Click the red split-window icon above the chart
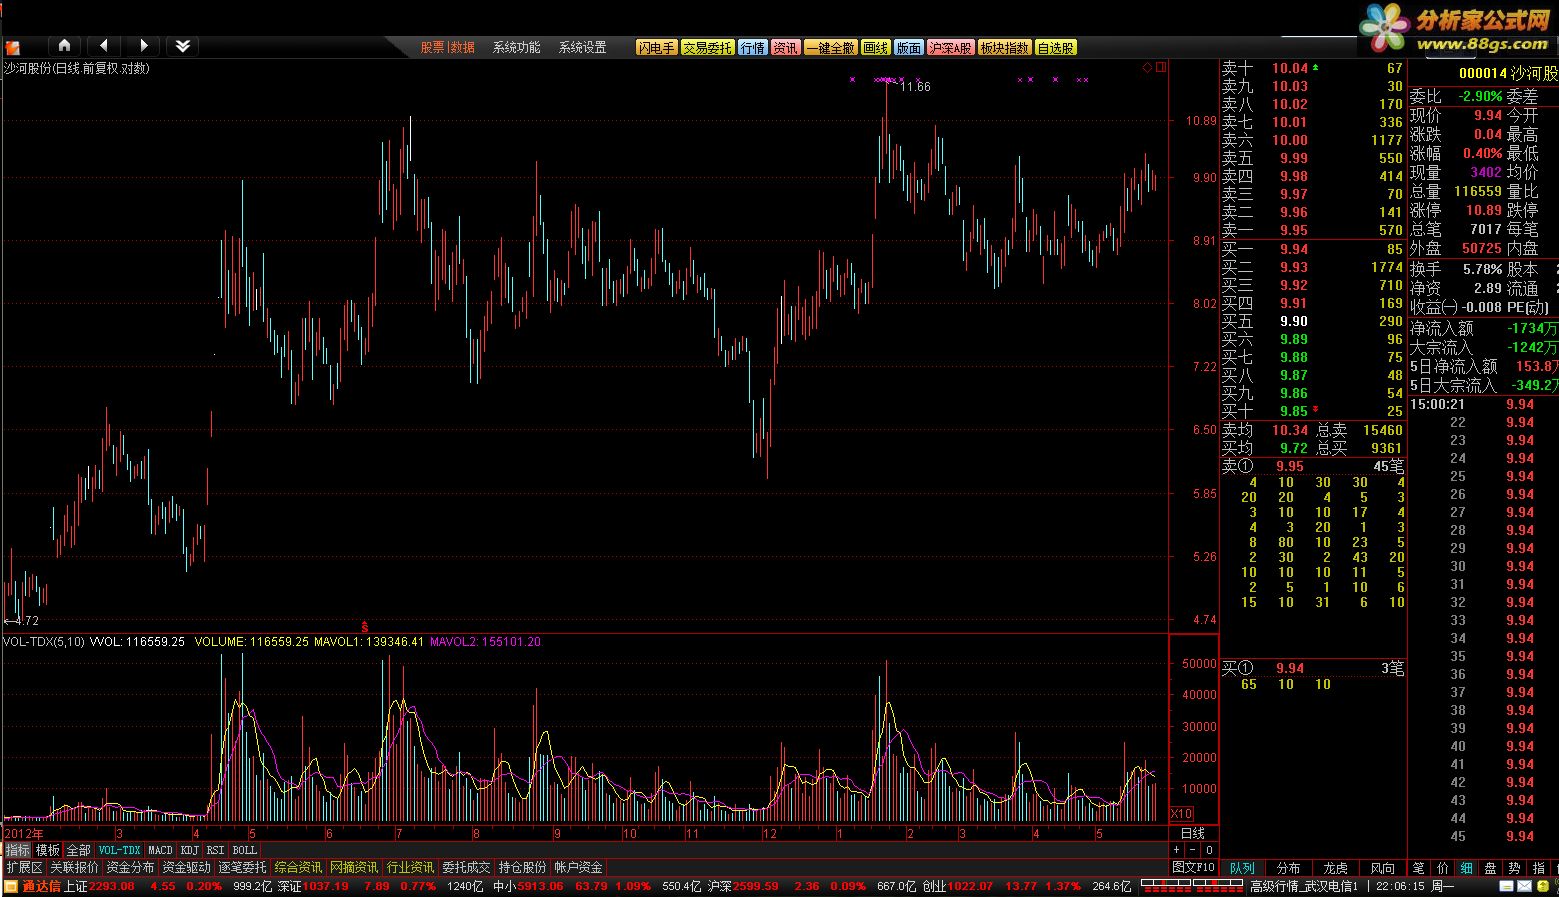 coord(1161,67)
